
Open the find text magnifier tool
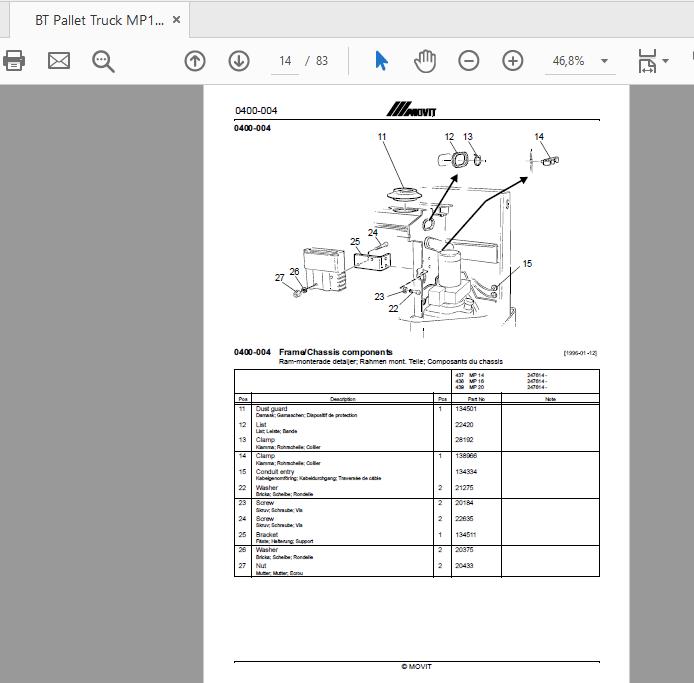pos(103,61)
